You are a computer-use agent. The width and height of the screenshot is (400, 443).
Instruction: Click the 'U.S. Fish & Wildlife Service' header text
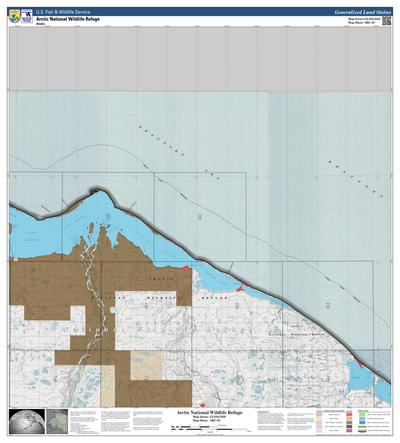pyautogui.click(x=63, y=12)
